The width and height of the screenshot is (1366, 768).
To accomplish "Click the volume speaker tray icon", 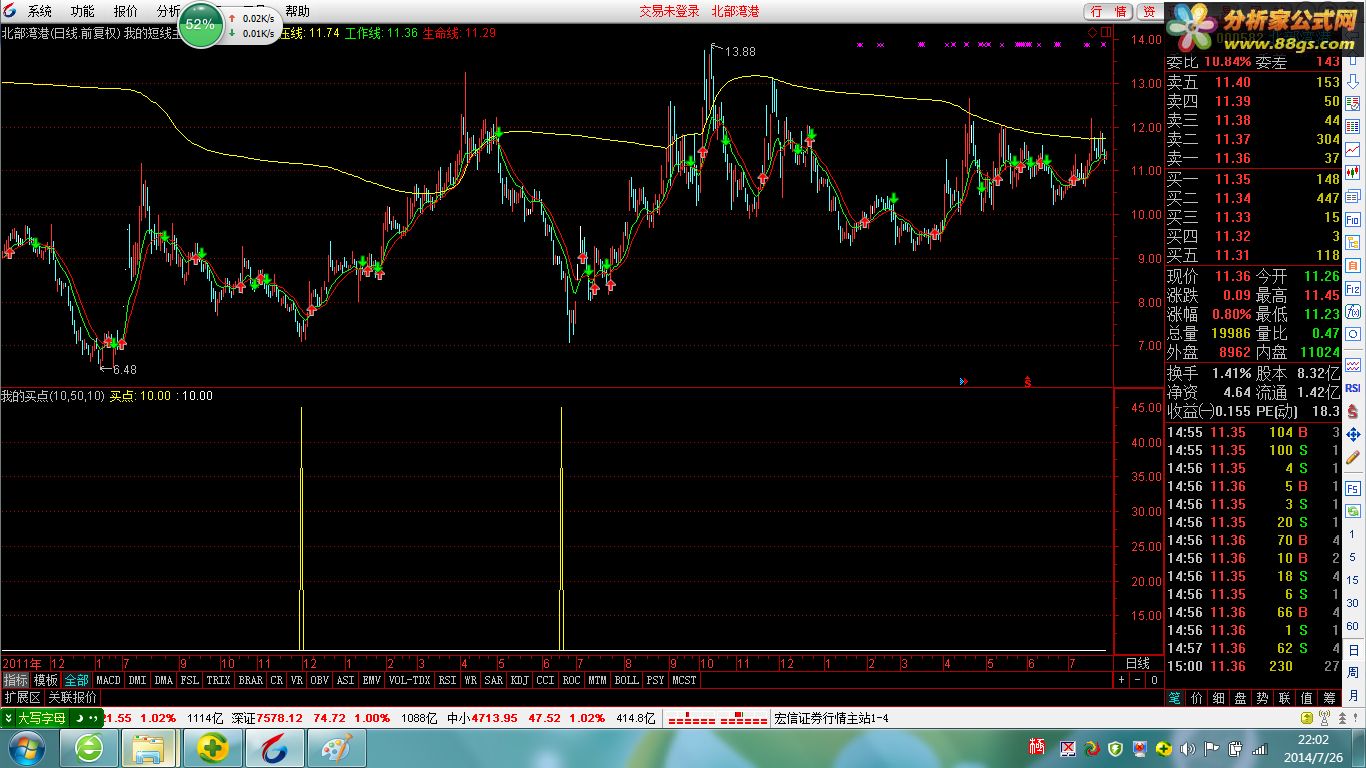I will pyautogui.click(x=1187, y=748).
